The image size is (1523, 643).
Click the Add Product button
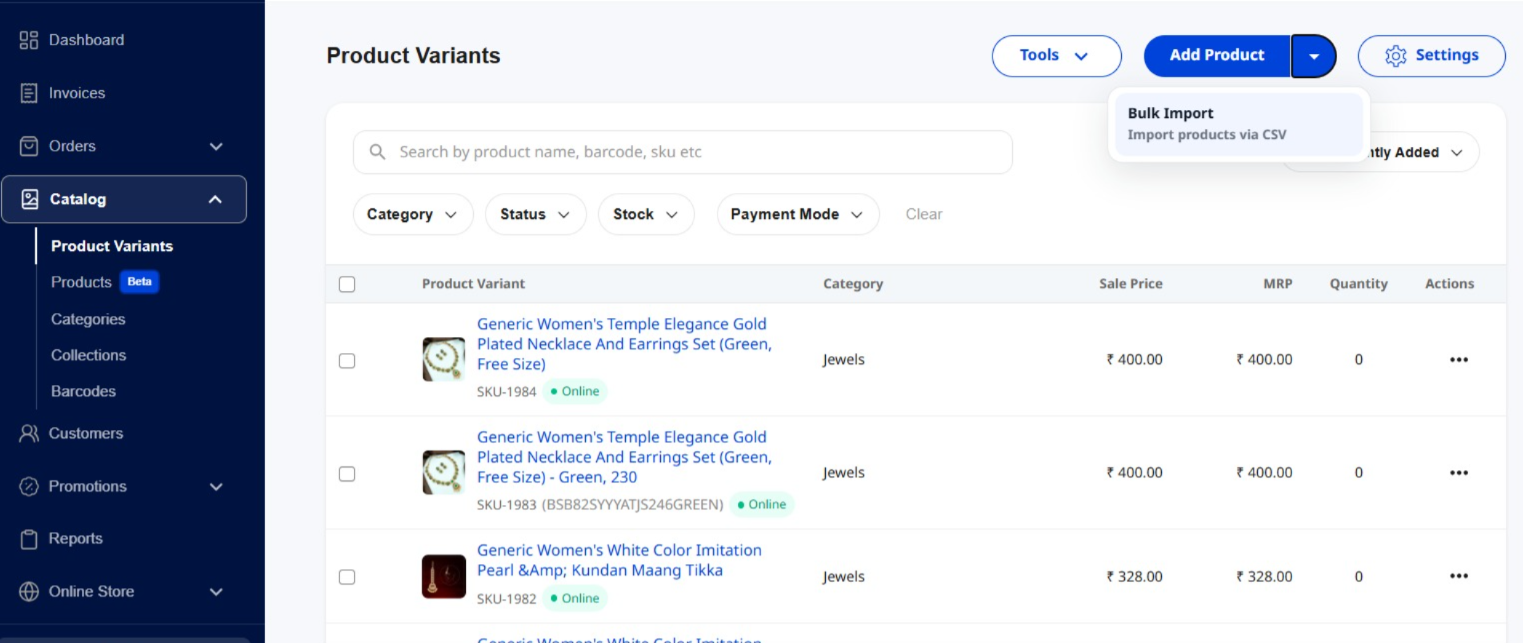click(x=1216, y=56)
